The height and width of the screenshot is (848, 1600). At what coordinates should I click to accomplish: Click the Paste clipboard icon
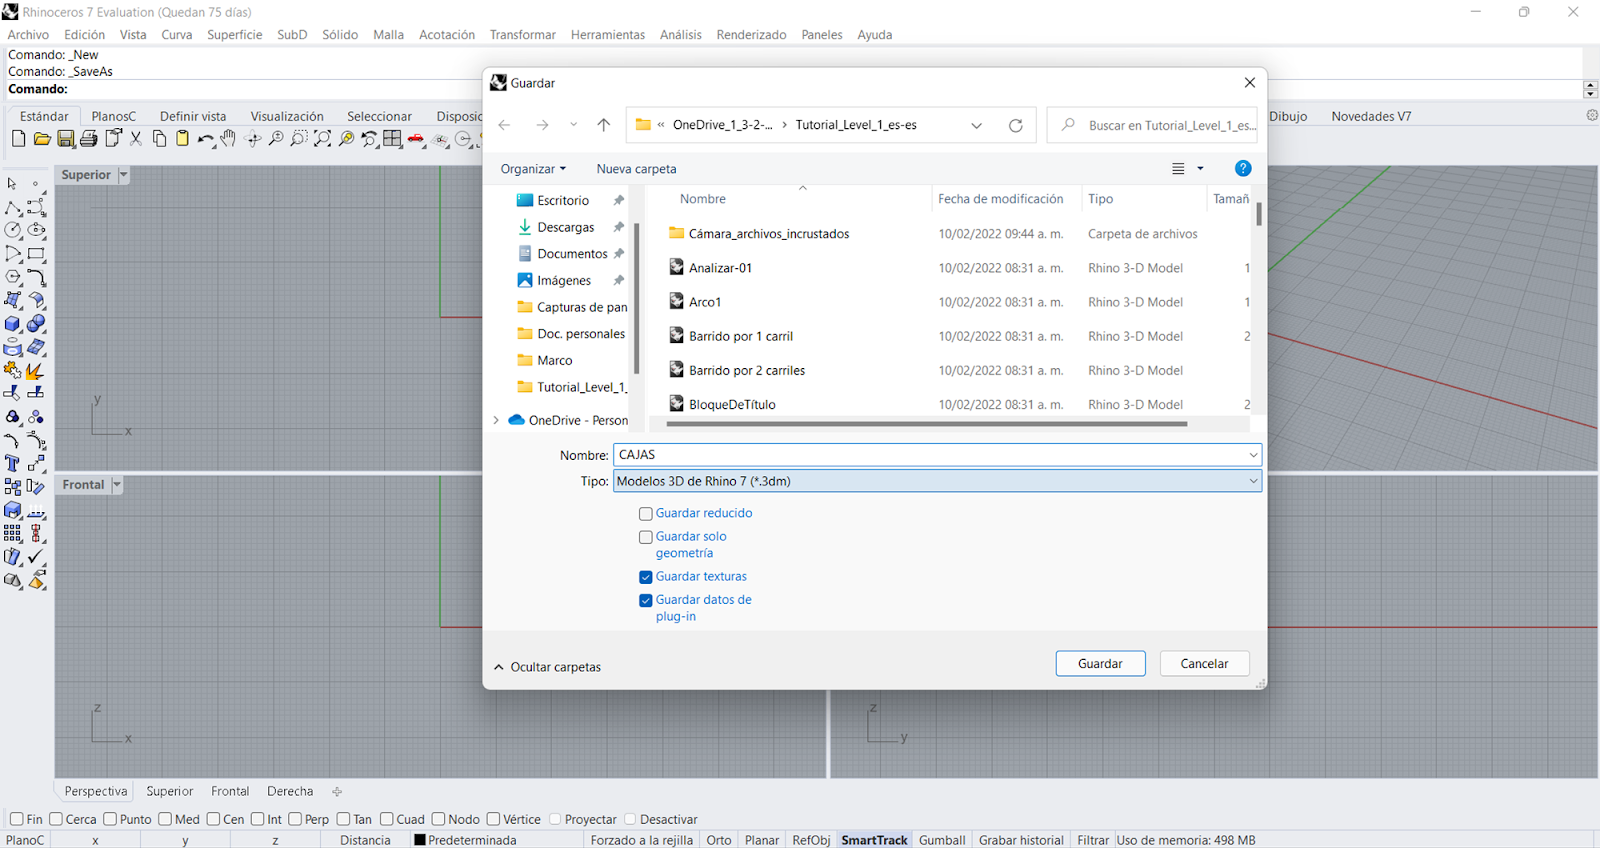182,139
